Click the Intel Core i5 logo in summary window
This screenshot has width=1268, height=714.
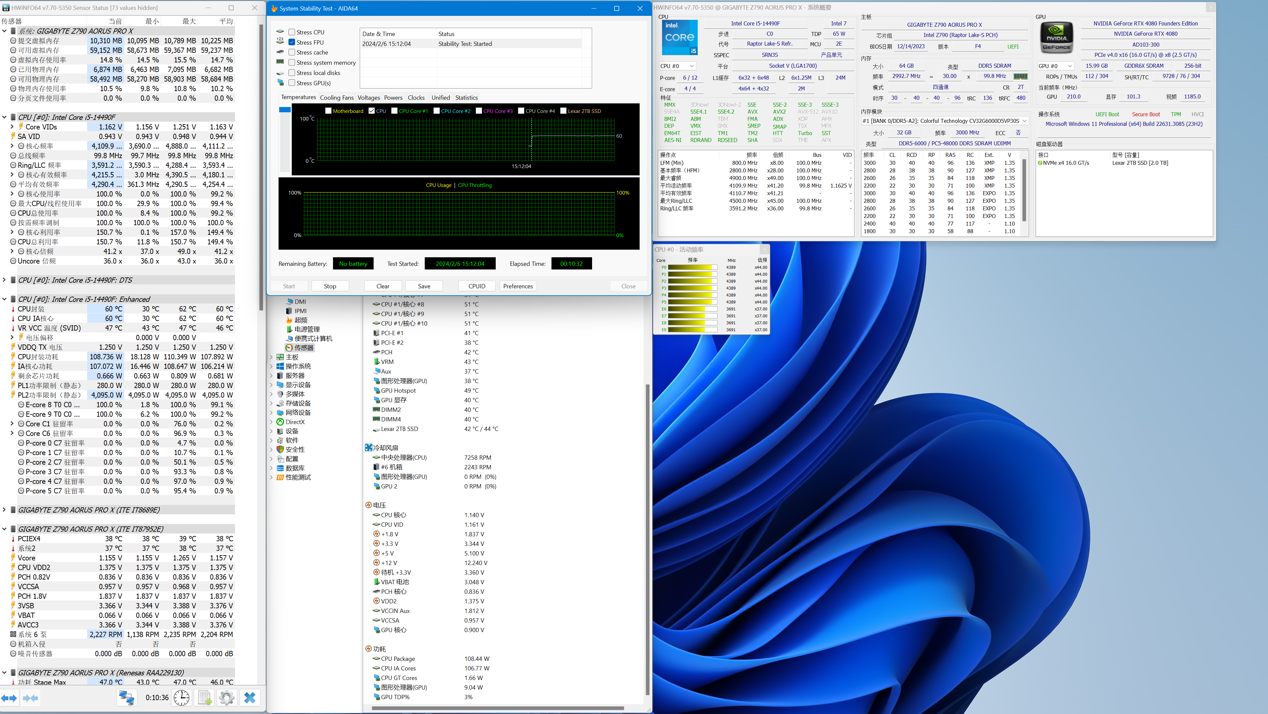[680, 38]
